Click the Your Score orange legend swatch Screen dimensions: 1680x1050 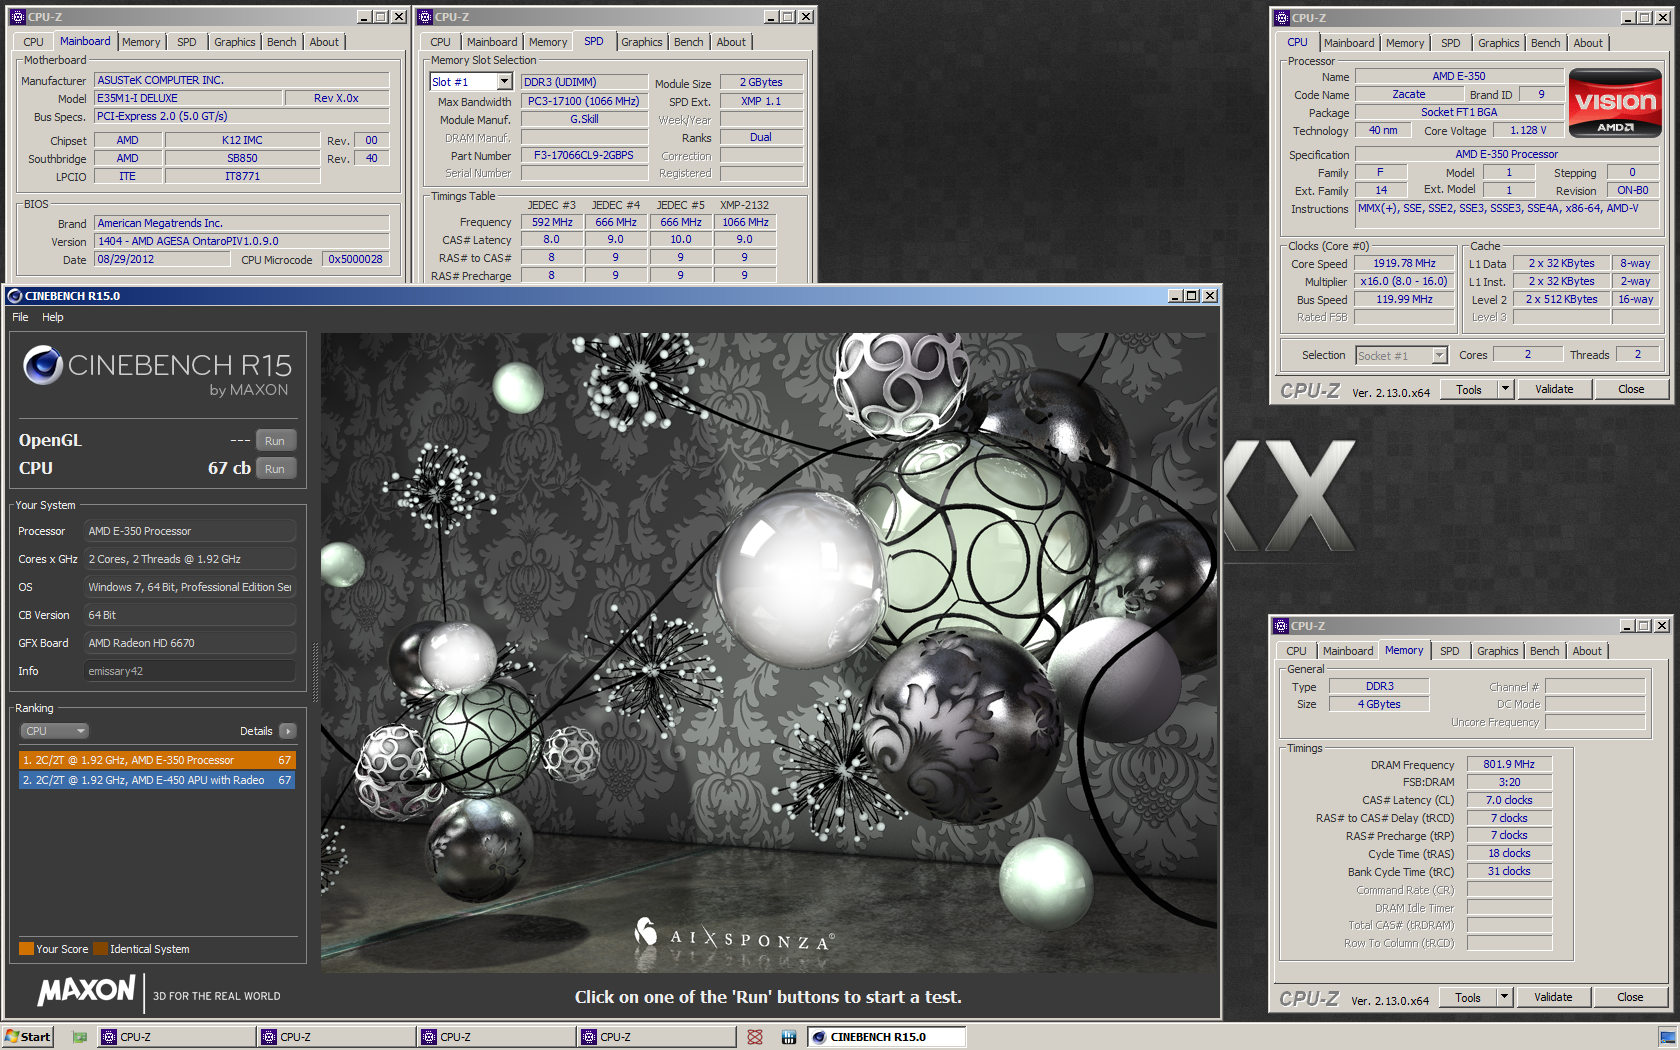(x=26, y=949)
